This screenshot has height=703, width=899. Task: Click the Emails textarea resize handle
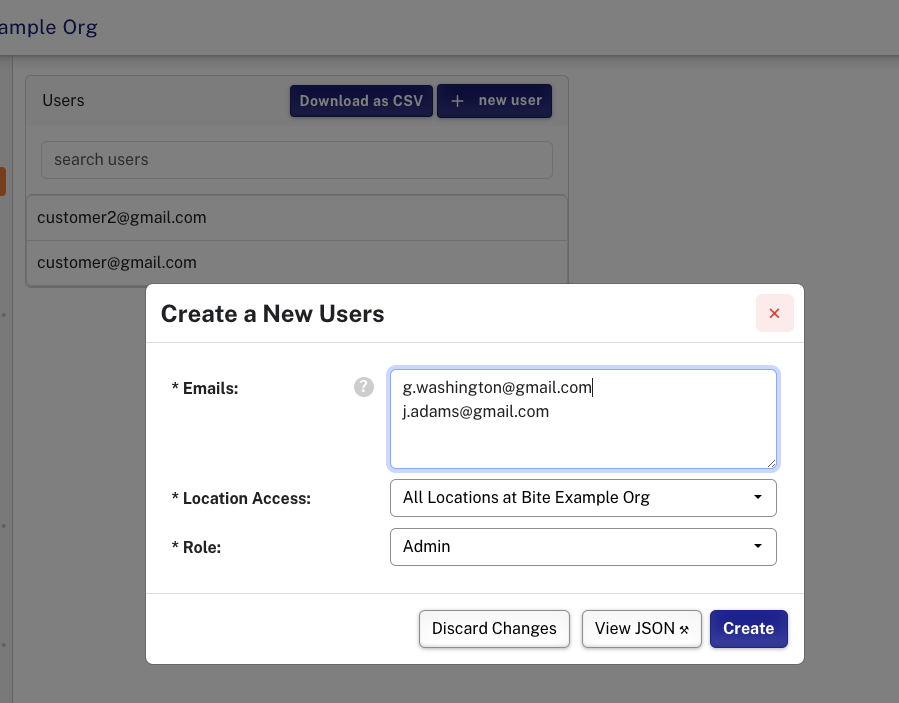(x=771, y=463)
